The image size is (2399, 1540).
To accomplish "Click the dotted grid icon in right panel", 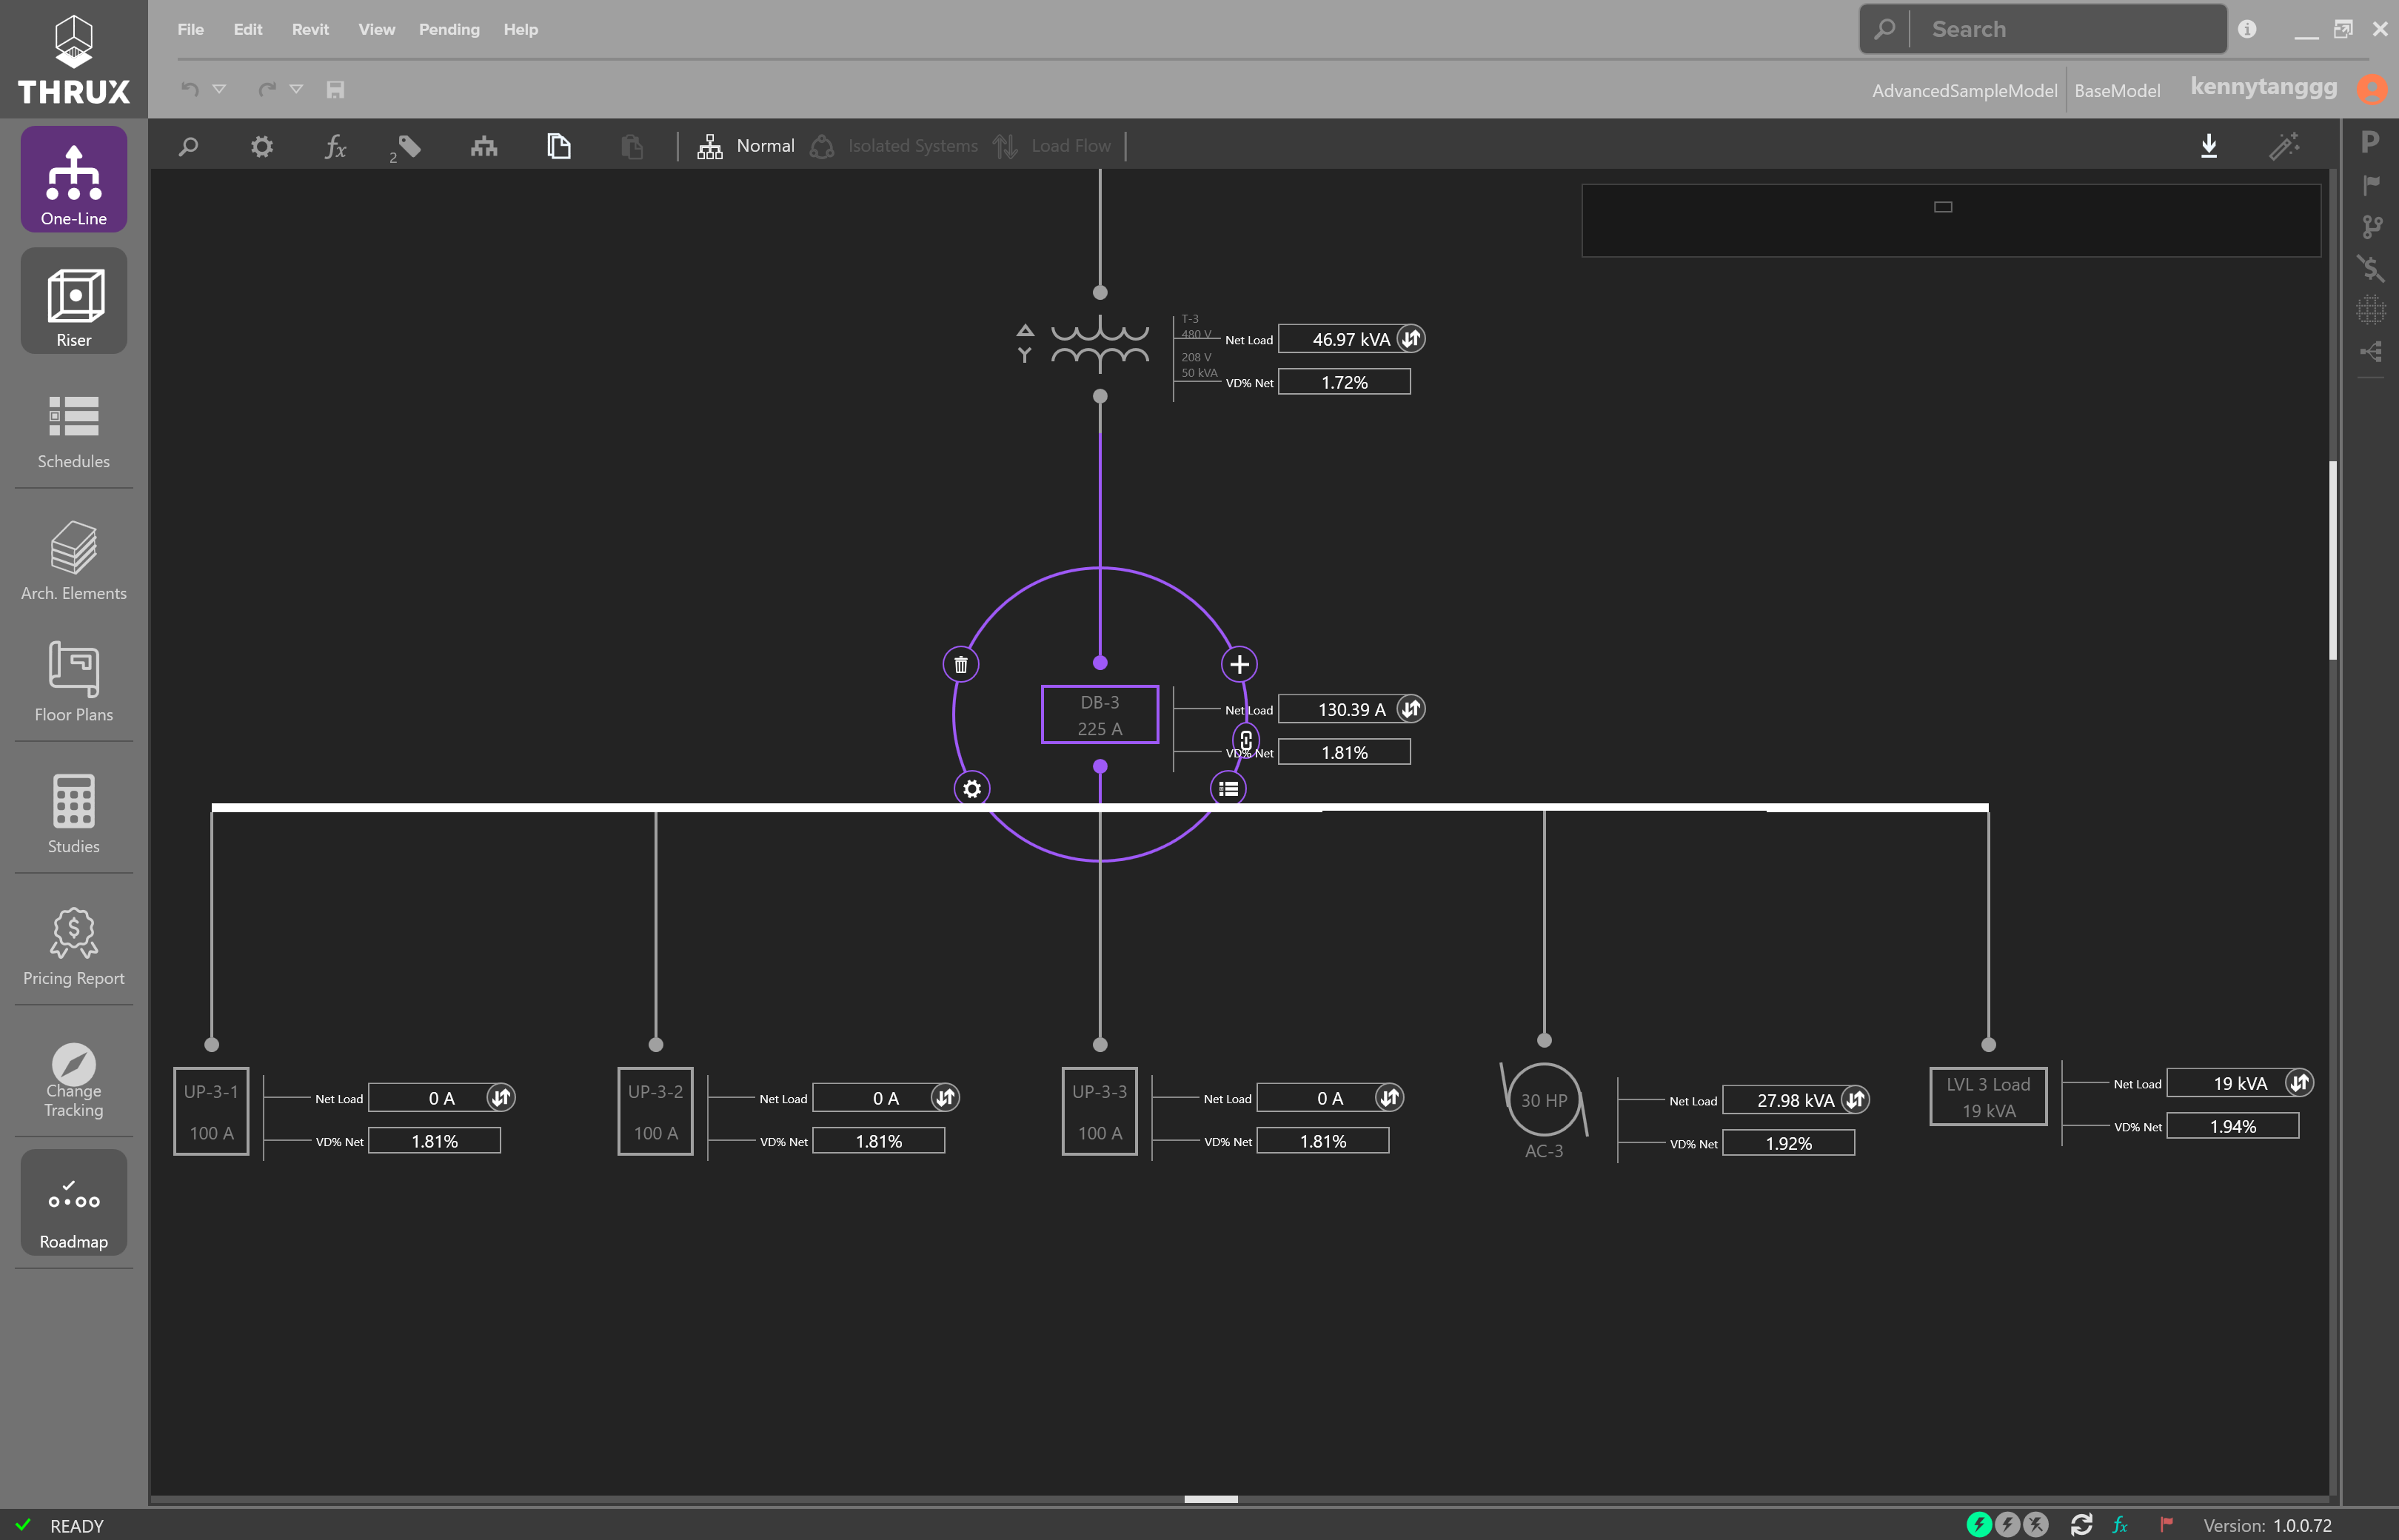I will coord(2371,310).
